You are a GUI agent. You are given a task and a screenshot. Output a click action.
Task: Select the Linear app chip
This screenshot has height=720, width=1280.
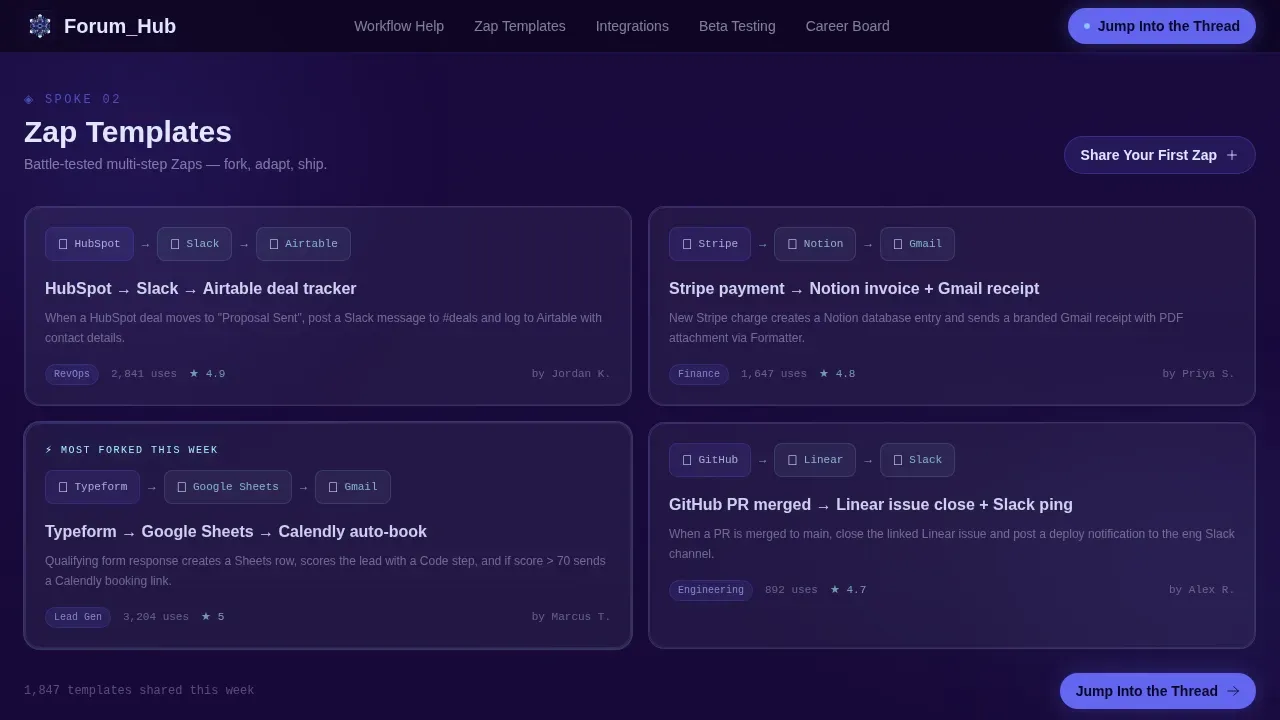pyautogui.click(x=815, y=460)
